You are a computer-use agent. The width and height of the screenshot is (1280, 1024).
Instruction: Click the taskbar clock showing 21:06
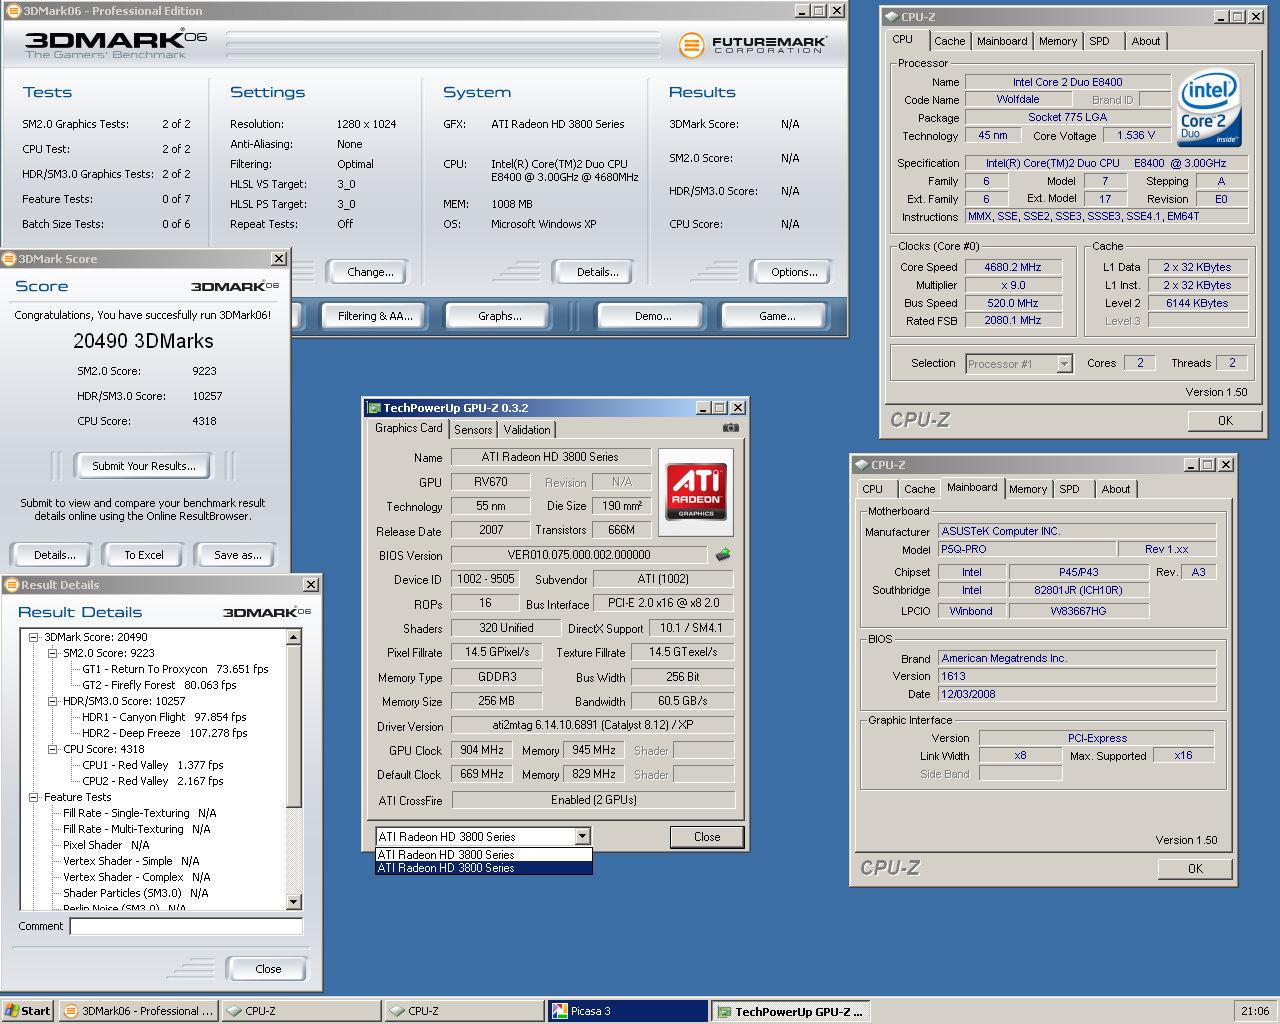pos(1254,1011)
